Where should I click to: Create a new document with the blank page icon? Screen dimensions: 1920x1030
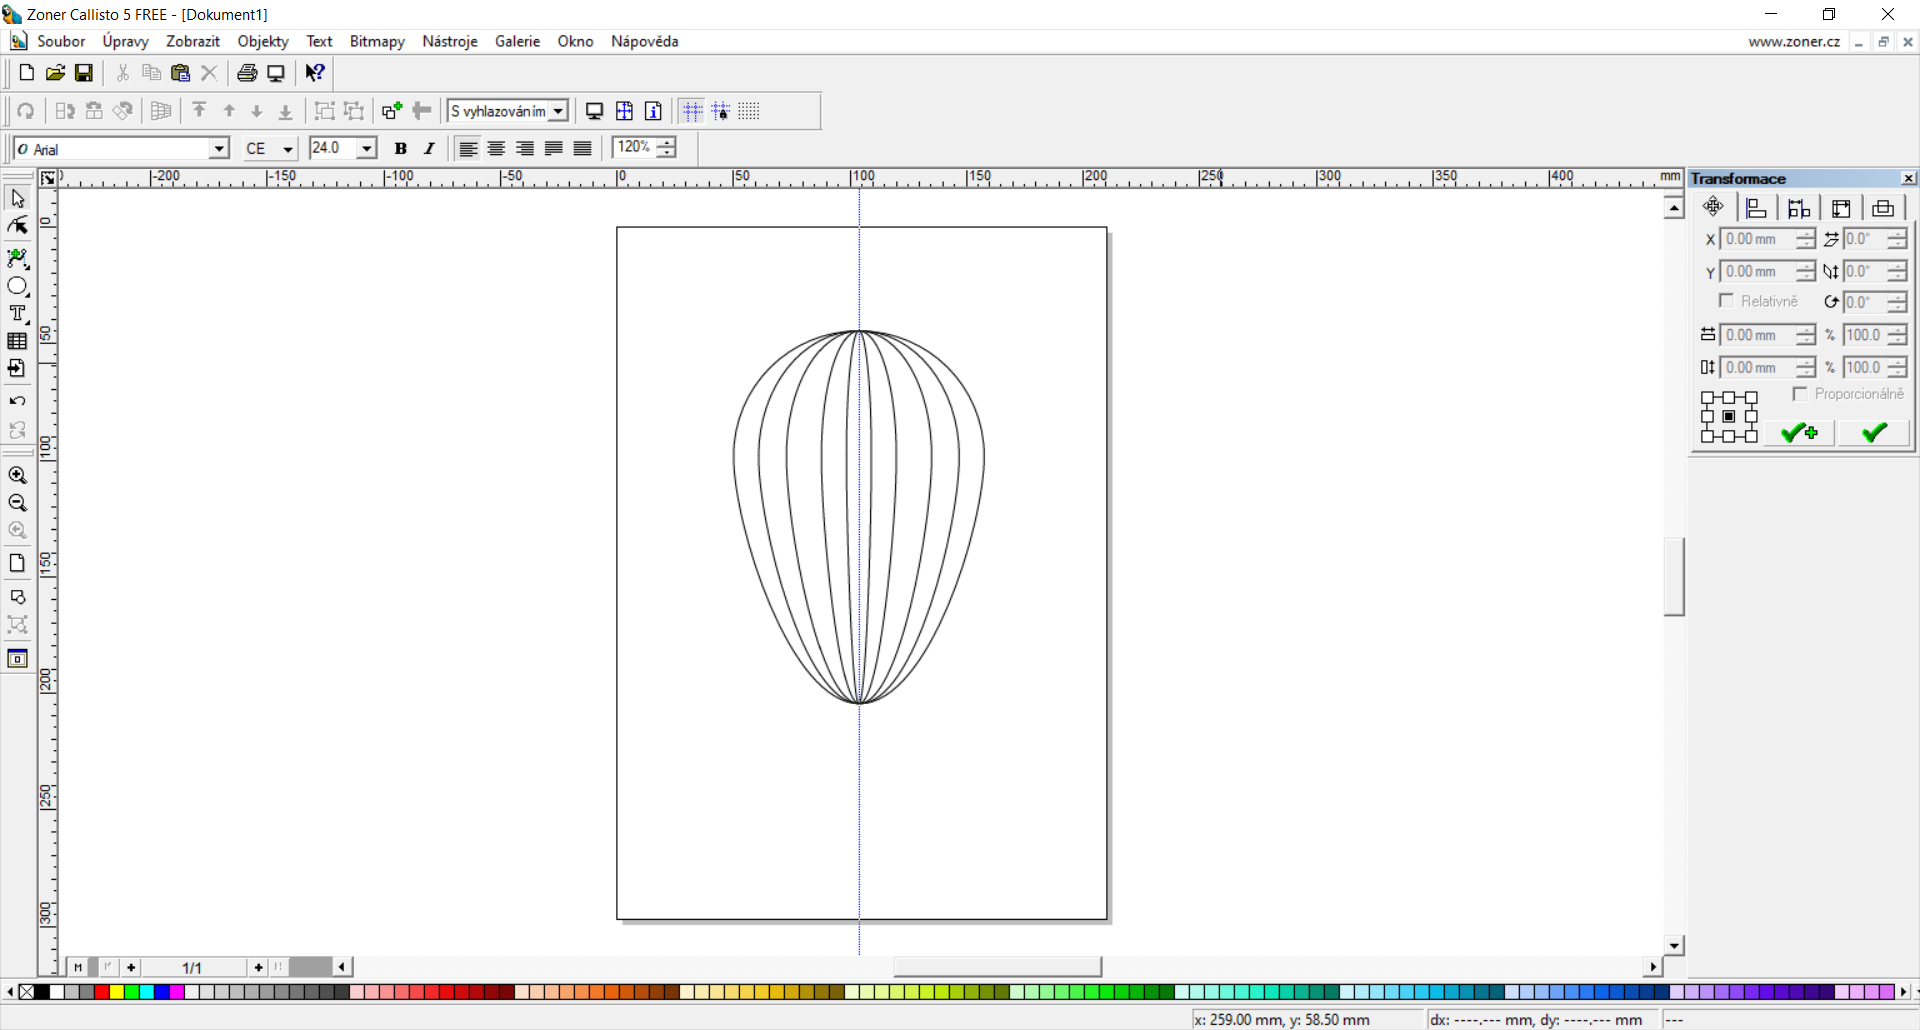[27, 73]
